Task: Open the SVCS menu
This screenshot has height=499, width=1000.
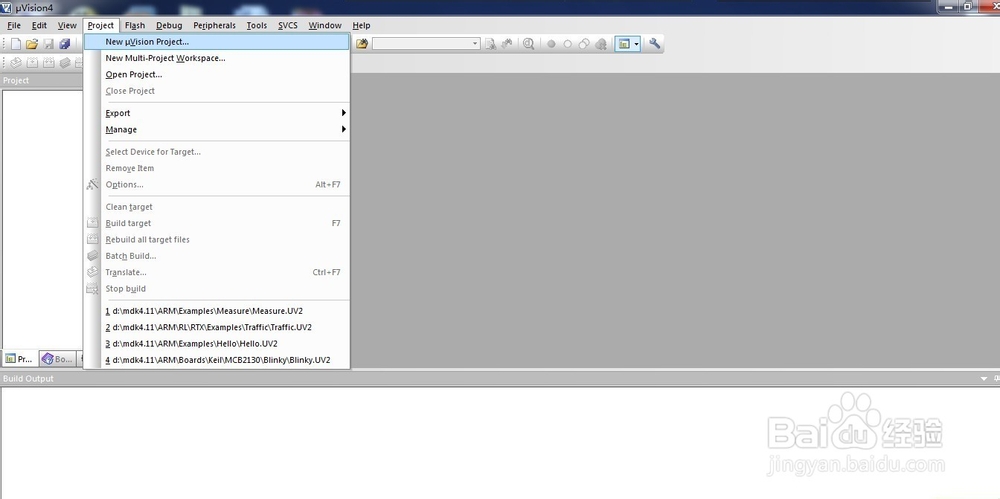Action: (288, 26)
